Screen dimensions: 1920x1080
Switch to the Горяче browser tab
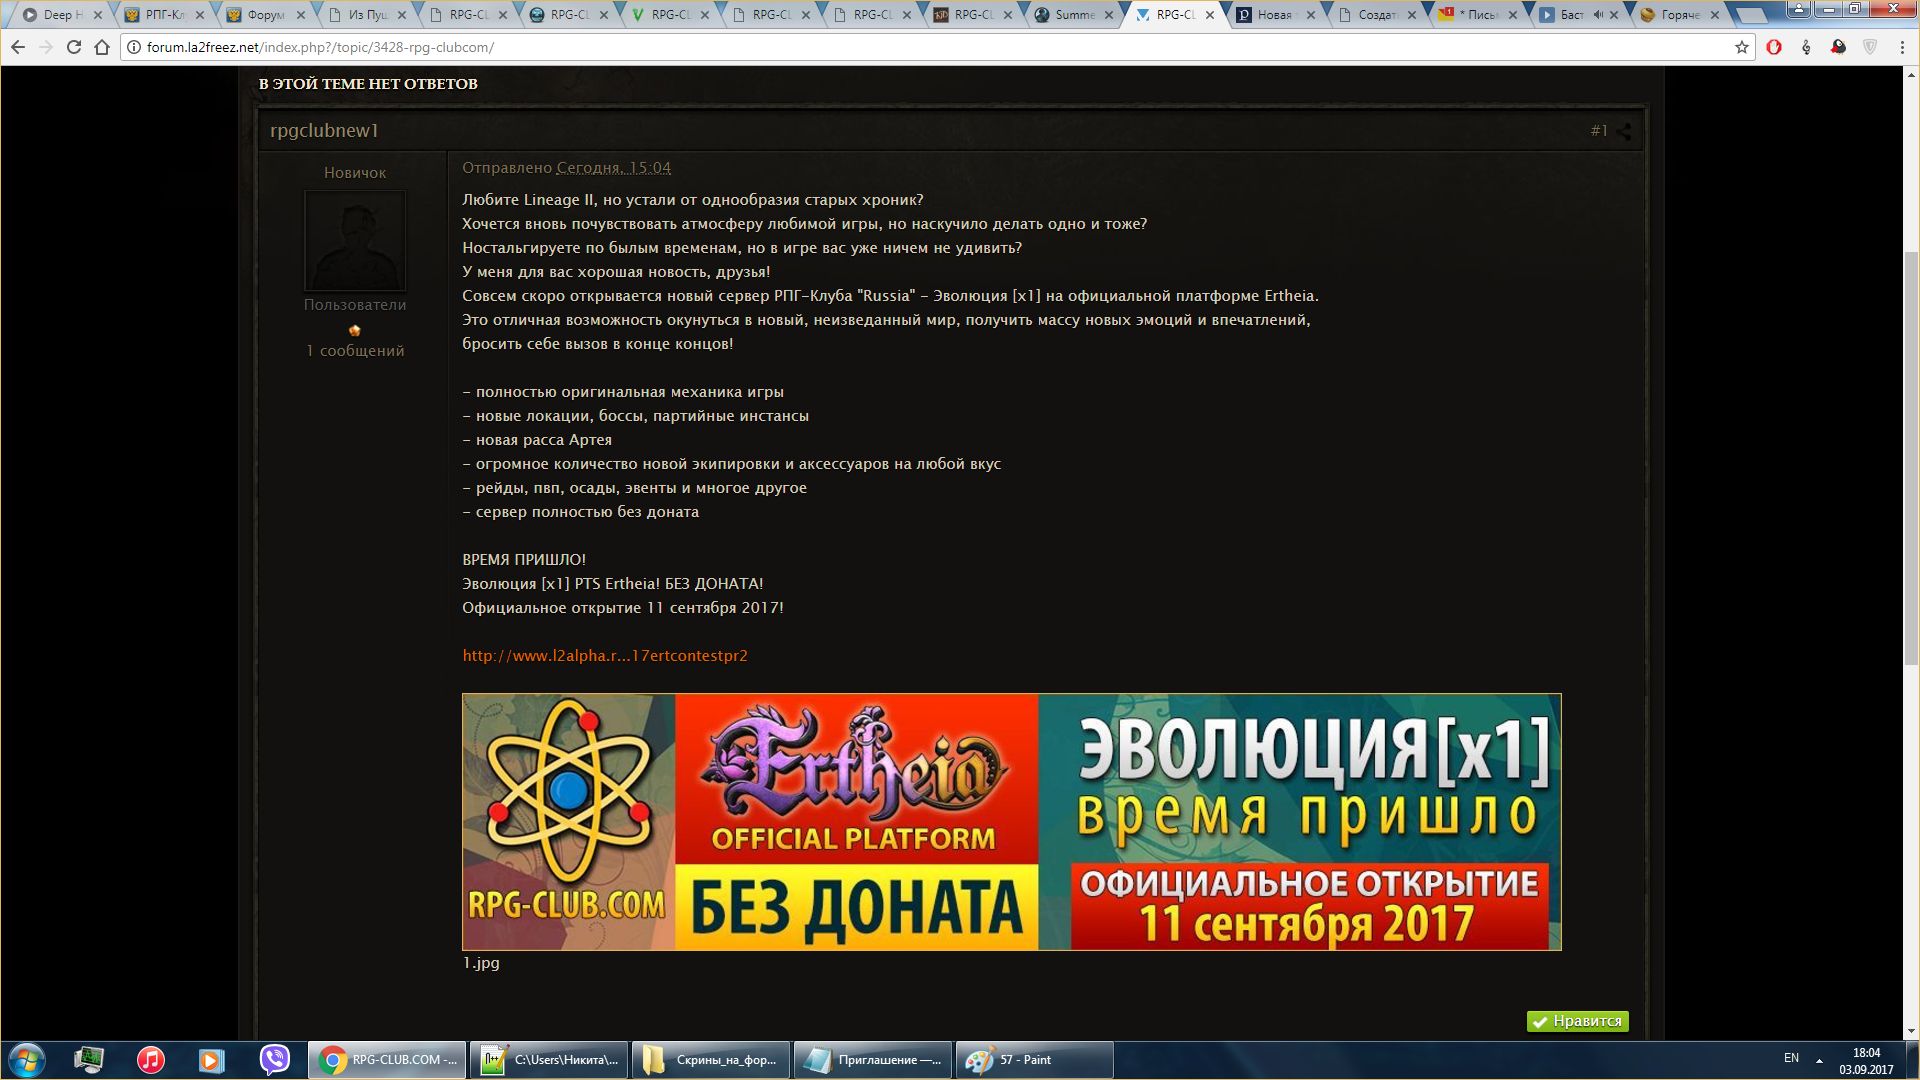1680,15
